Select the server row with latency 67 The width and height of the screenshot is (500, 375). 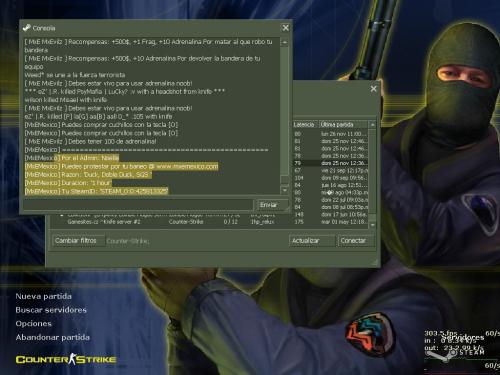pos(330,171)
